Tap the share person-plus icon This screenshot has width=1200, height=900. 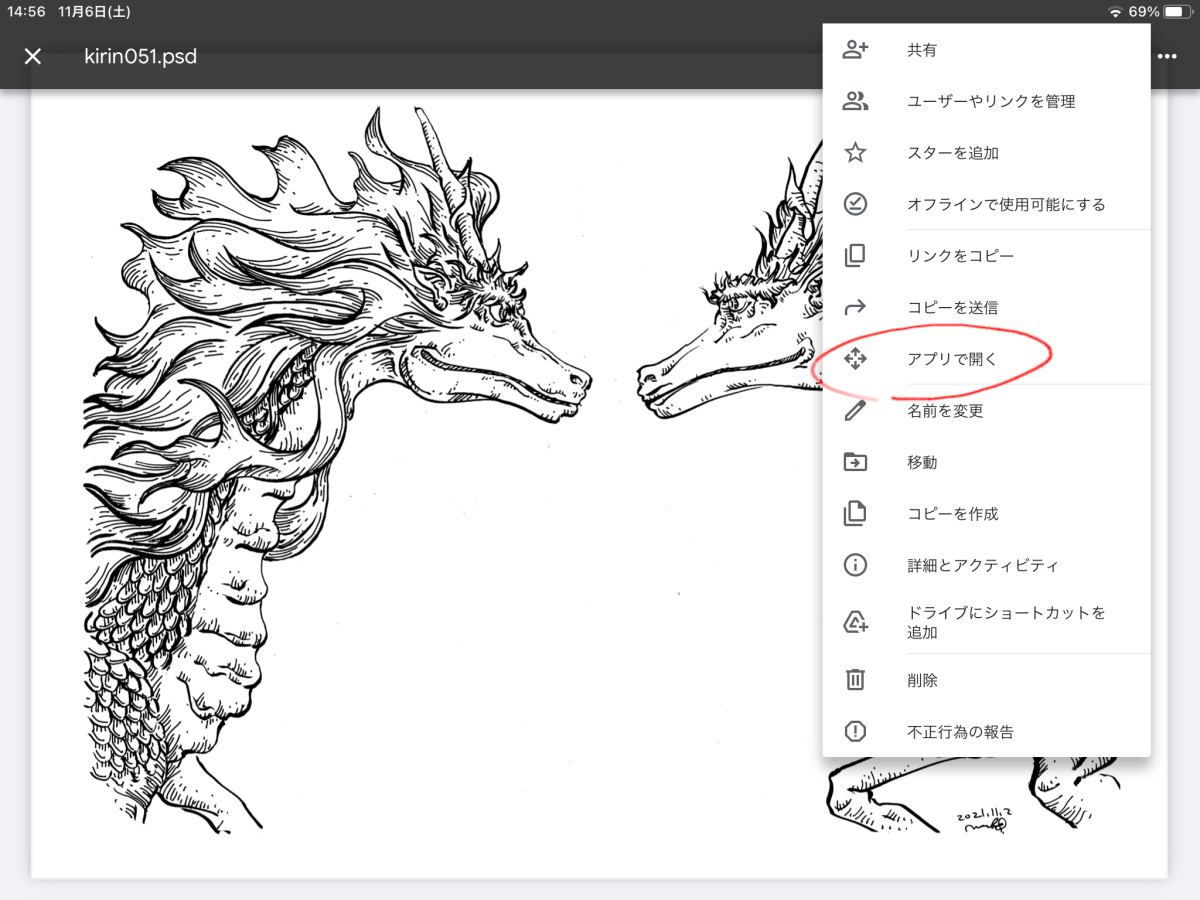[855, 50]
